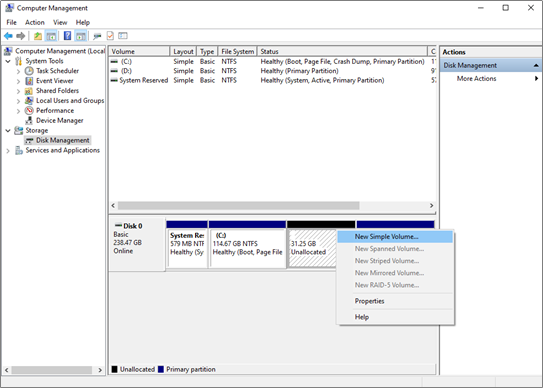Image resolution: width=543 pixels, height=388 pixels.
Task: Click the Local Users and Groups icon
Action: point(29,100)
